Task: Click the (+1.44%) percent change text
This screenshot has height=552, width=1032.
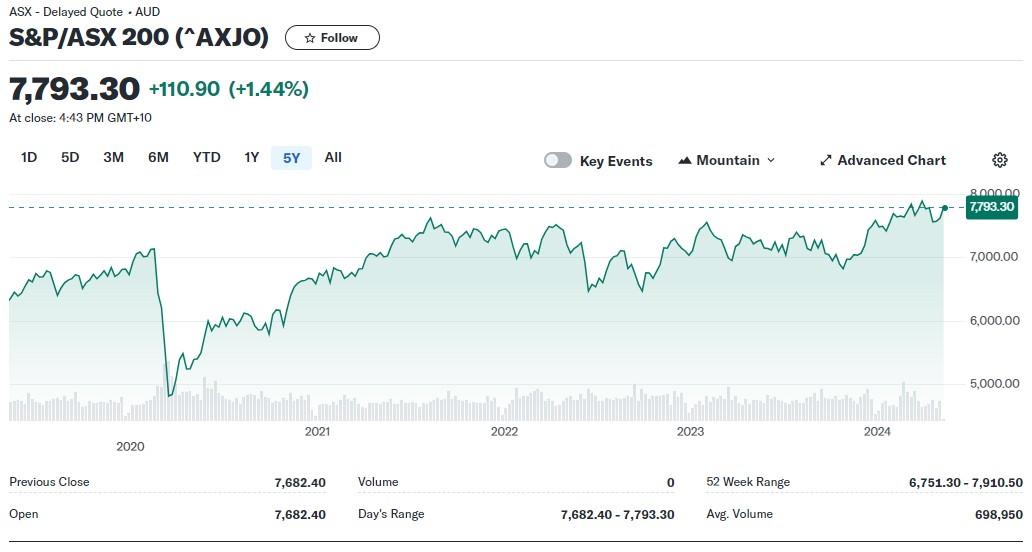Action: click(x=269, y=89)
